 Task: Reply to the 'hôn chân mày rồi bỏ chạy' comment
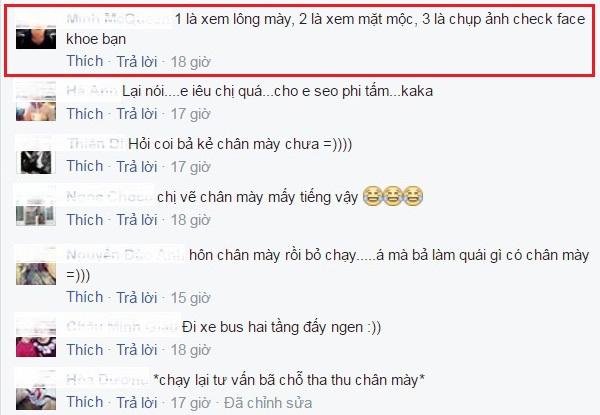pyautogui.click(x=137, y=298)
